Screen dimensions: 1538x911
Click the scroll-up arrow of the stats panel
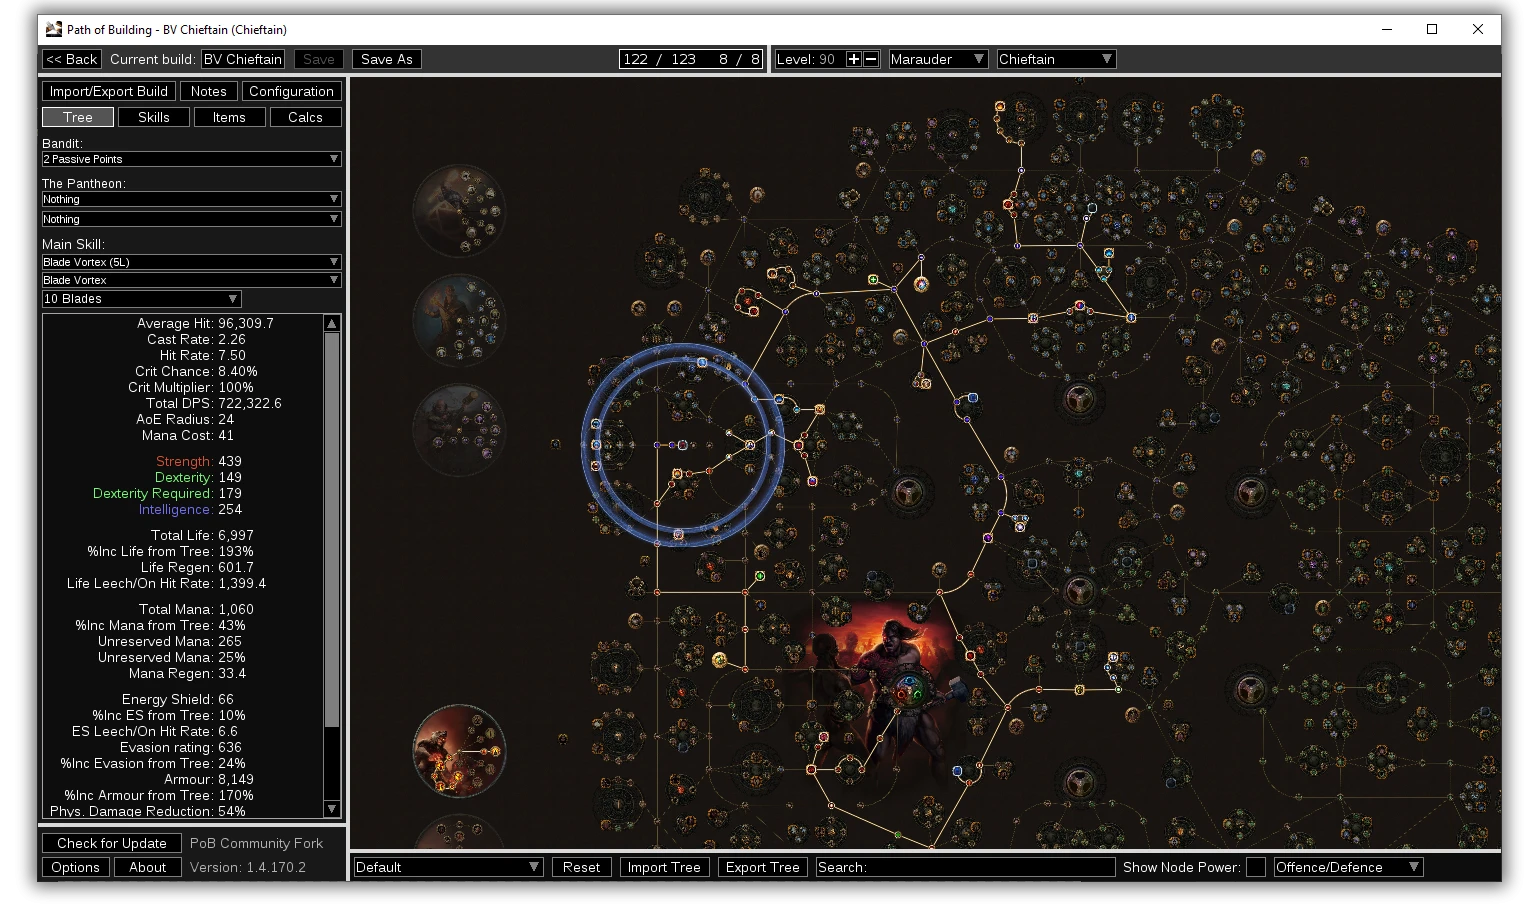[x=331, y=322]
